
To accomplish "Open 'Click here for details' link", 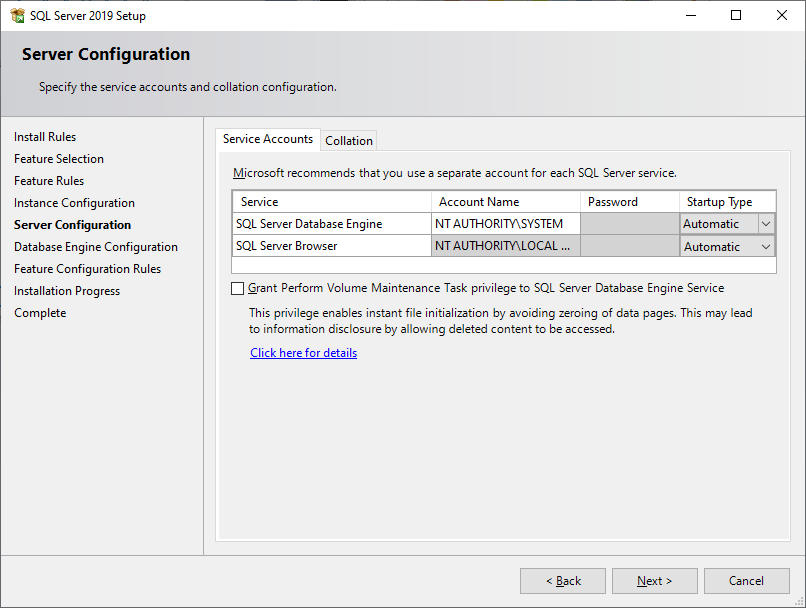I will [x=303, y=352].
